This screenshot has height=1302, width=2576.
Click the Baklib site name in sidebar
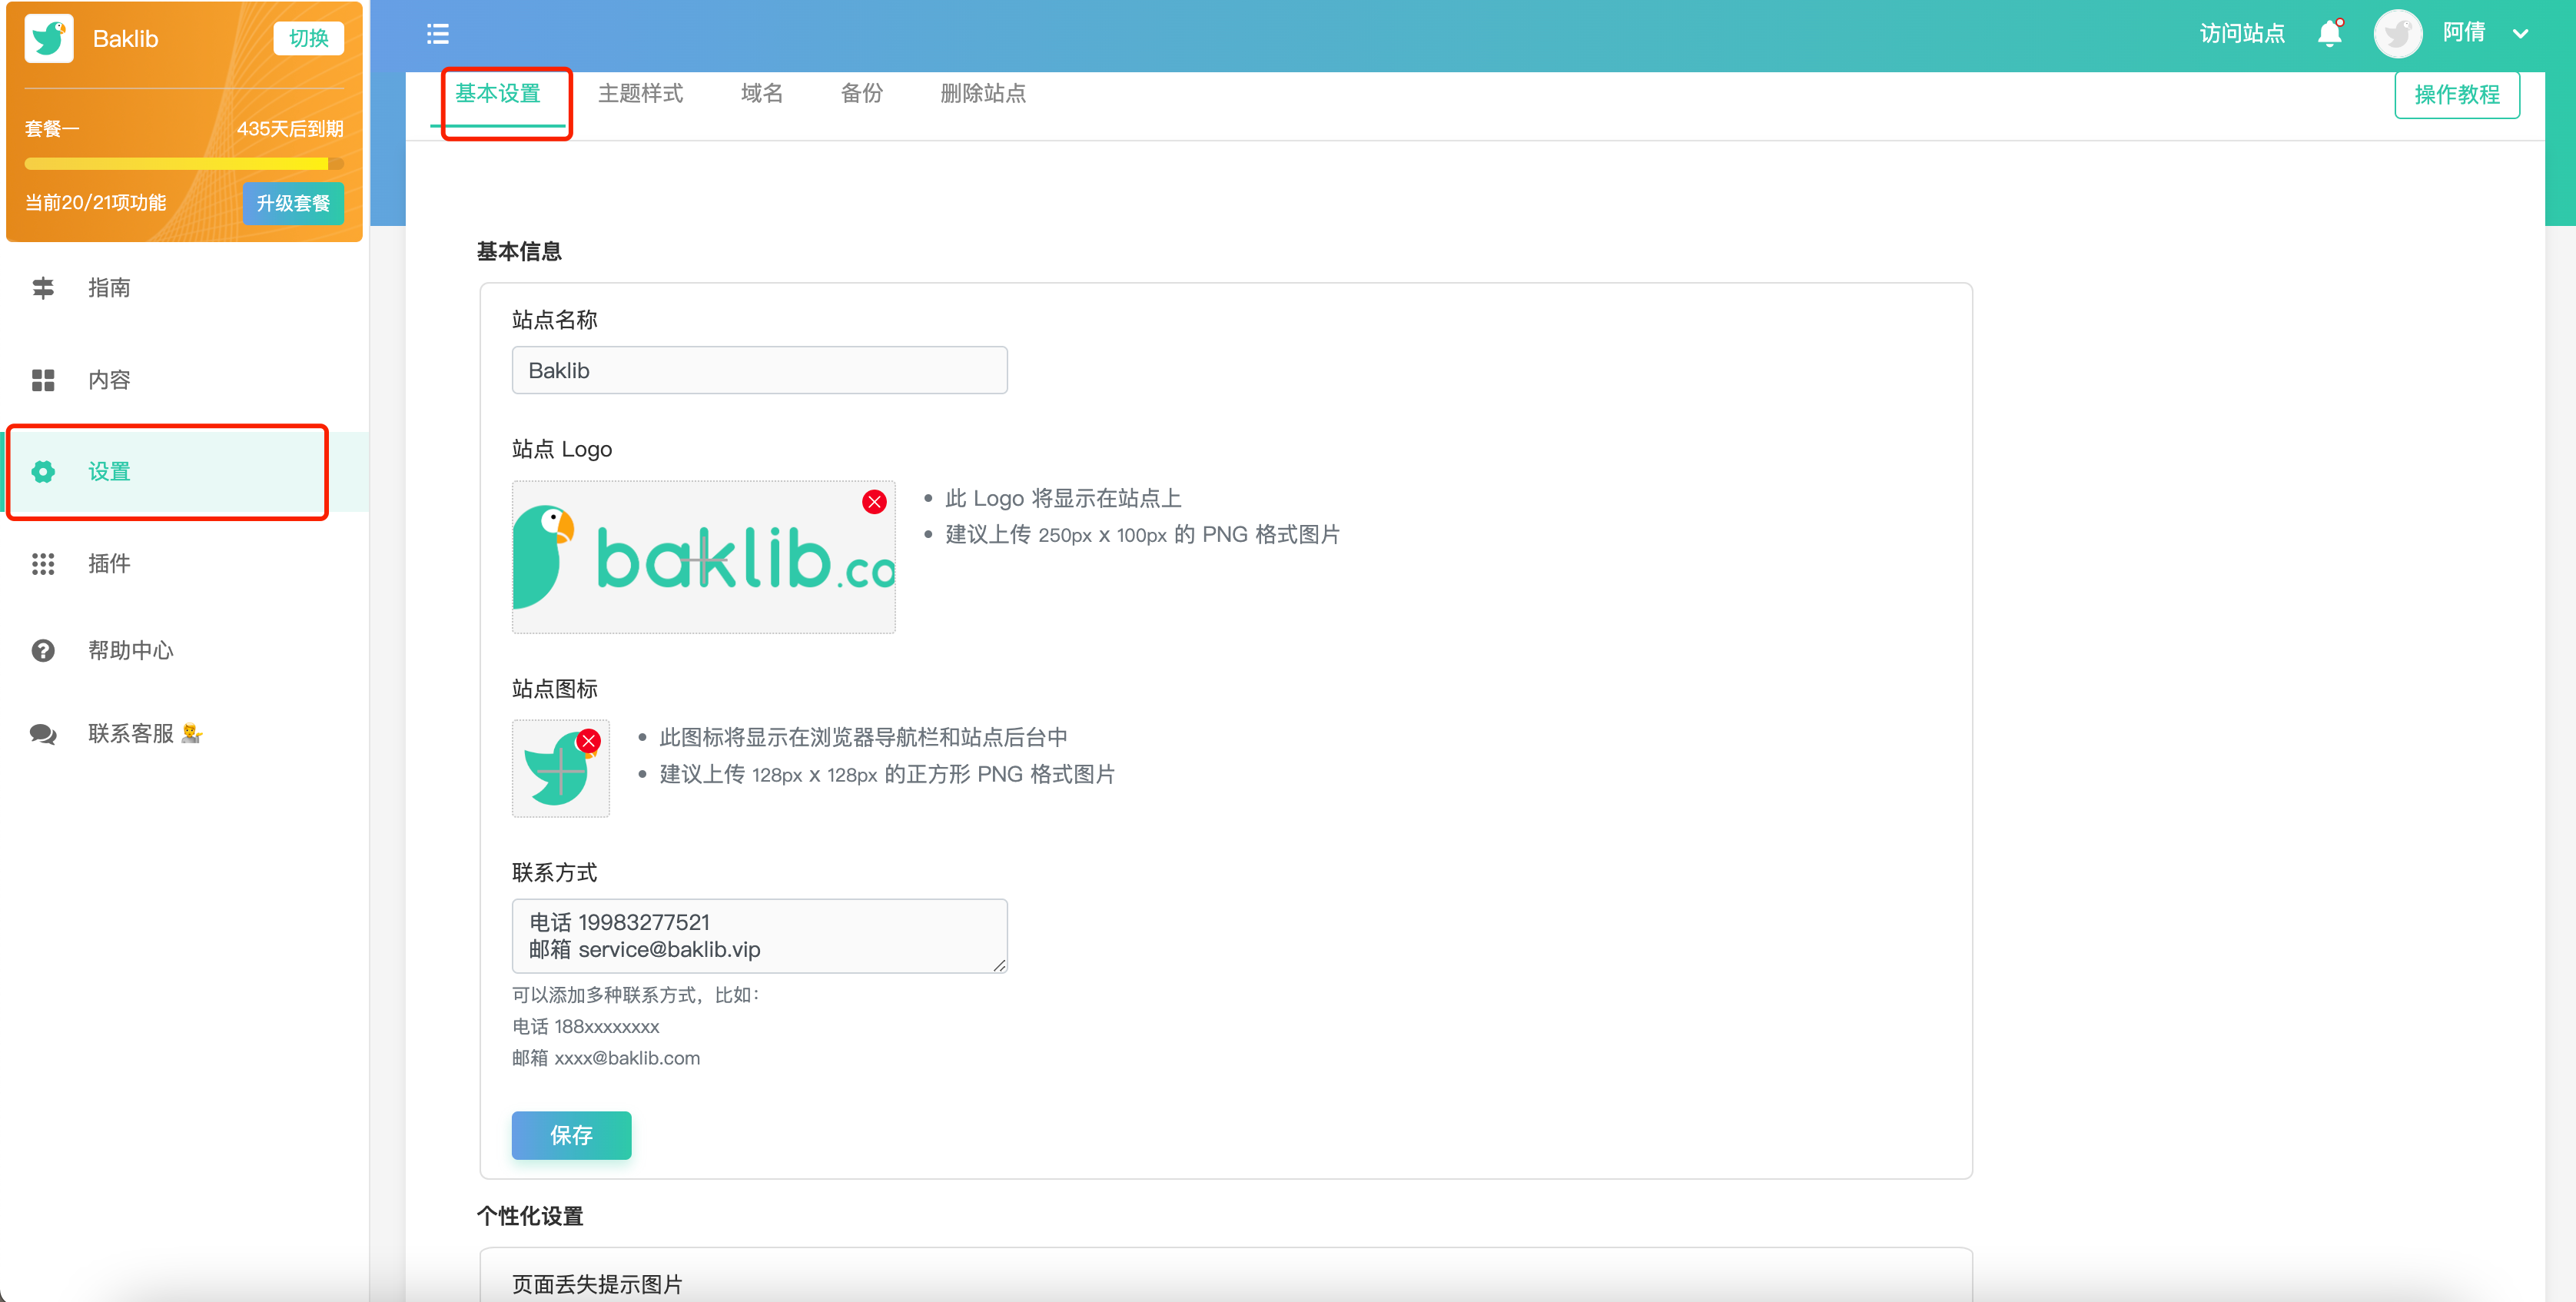(x=126, y=39)
